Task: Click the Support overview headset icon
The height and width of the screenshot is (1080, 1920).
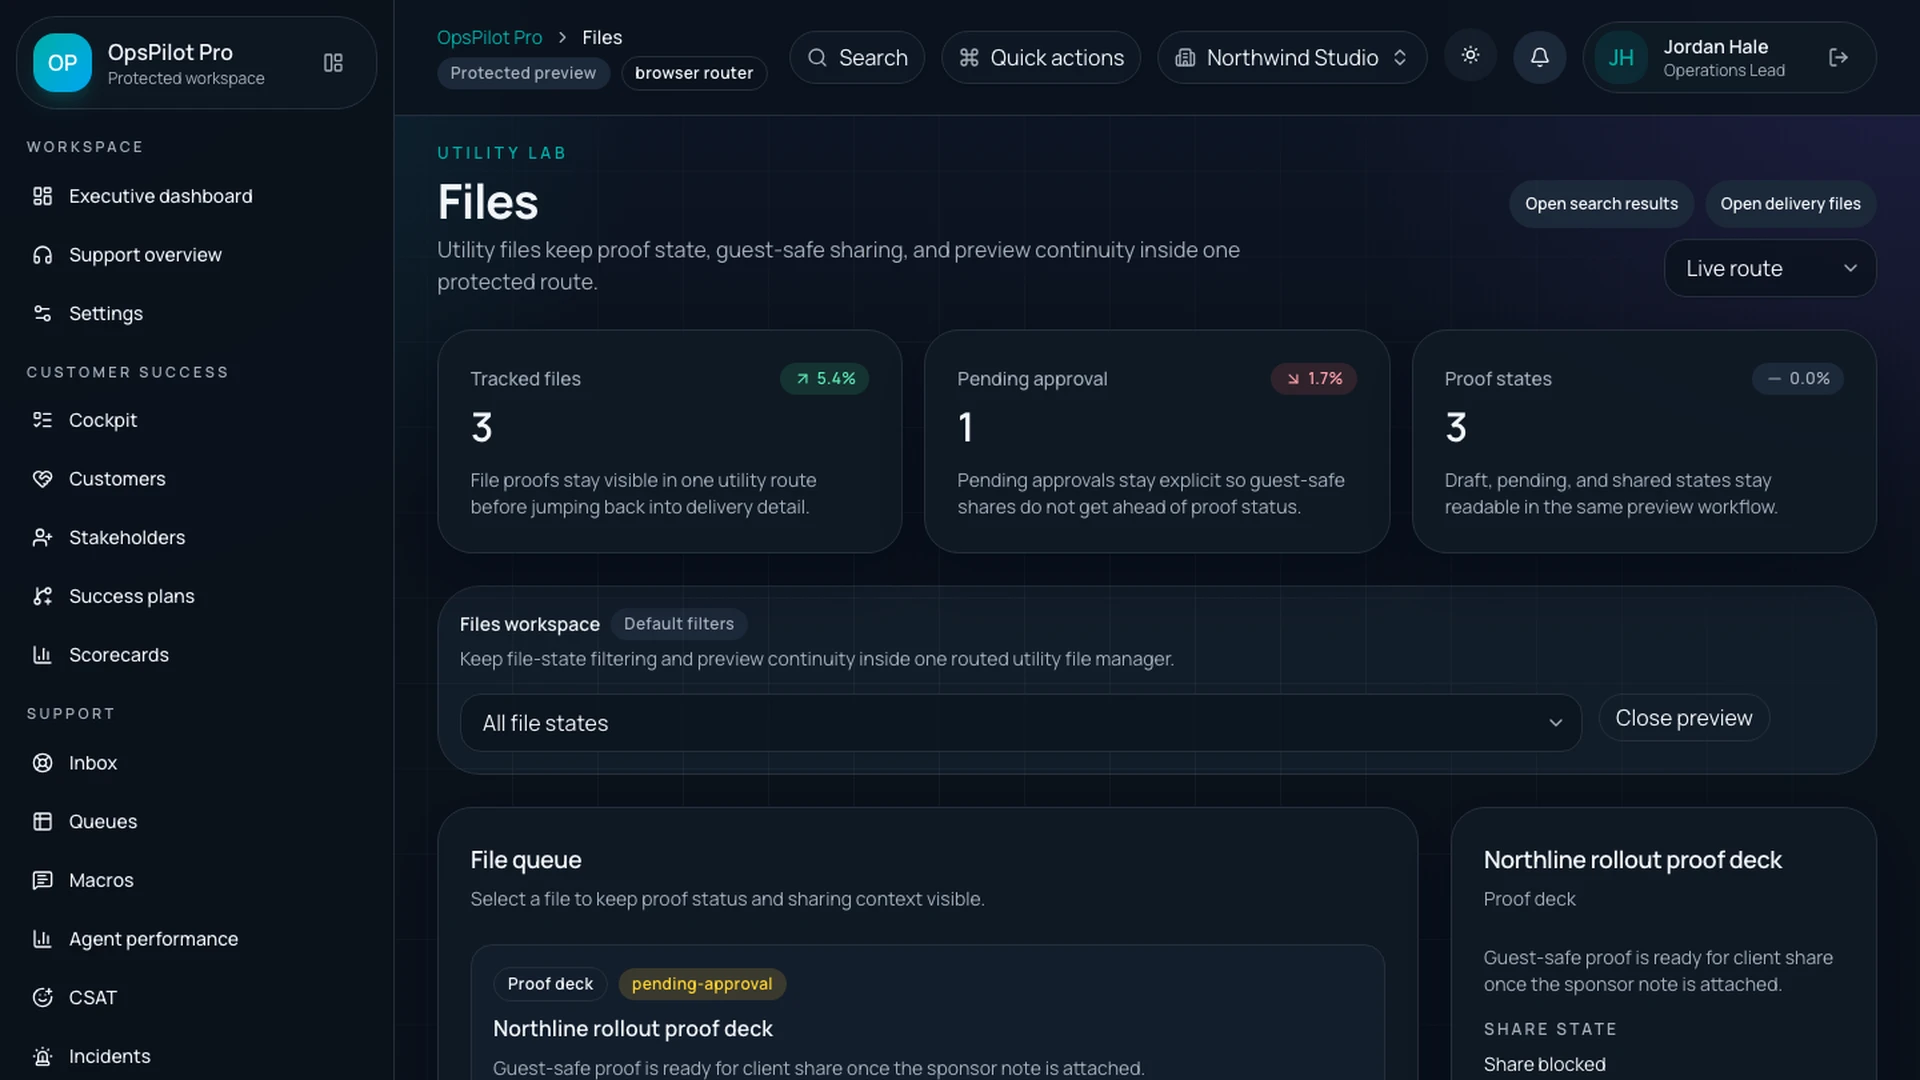Action: tap(42, 255)
